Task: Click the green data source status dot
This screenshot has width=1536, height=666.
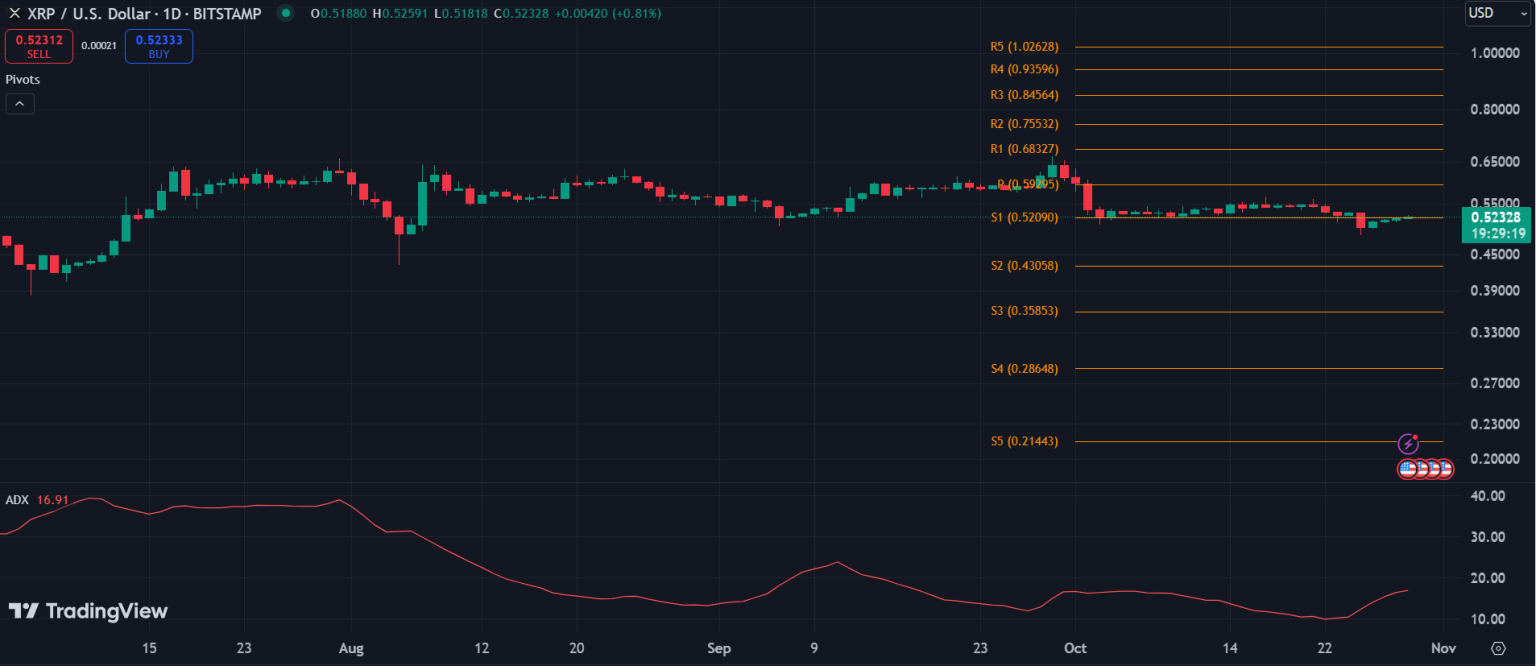Action: pyautogui.click(x=286, y=14)
